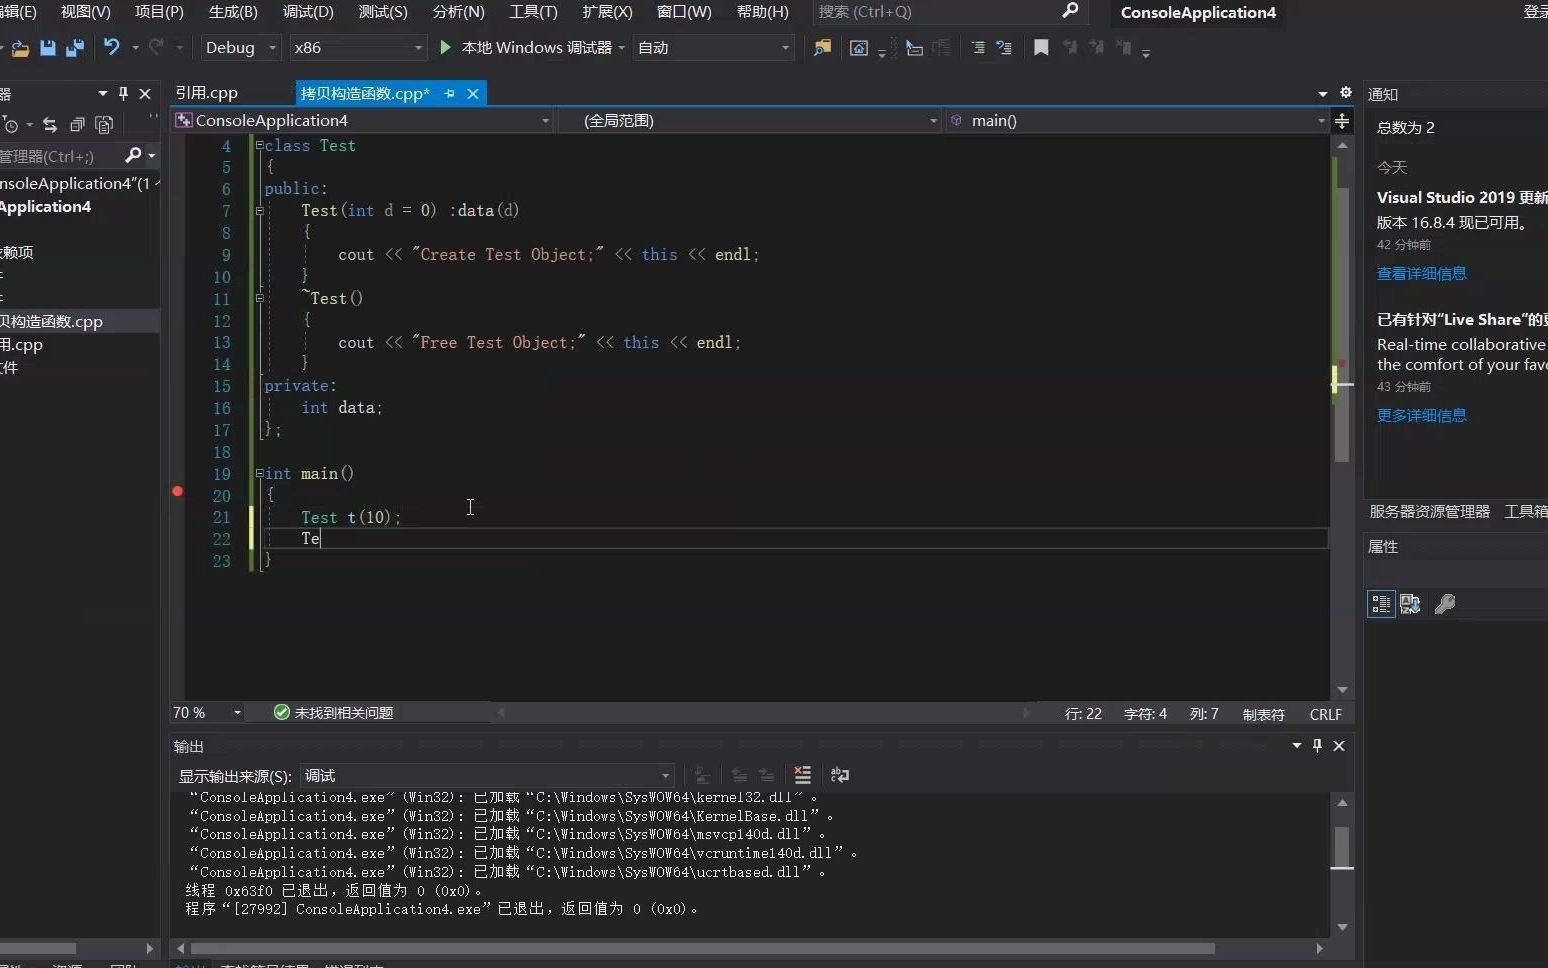Collapse all items in Solution Explorer
This screenshot has height=968, width=1548.
77,124
